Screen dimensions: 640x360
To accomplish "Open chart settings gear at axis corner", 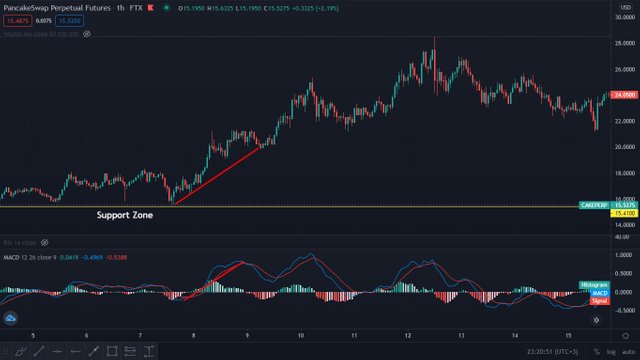I will (626, 336).
